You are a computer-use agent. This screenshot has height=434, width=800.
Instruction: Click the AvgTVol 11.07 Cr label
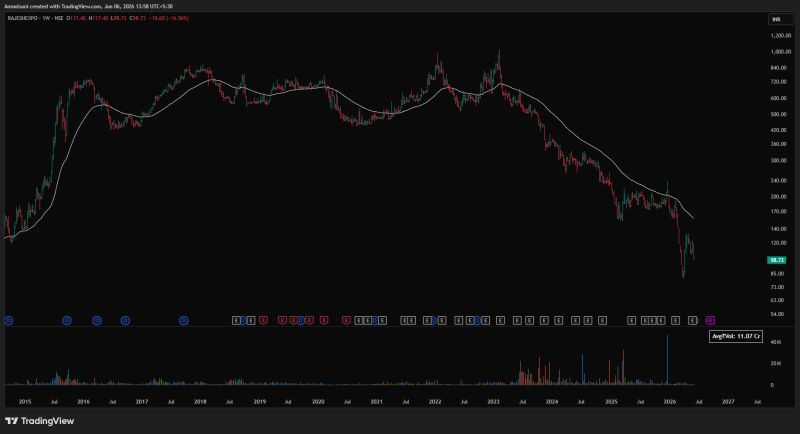(736, 336)
